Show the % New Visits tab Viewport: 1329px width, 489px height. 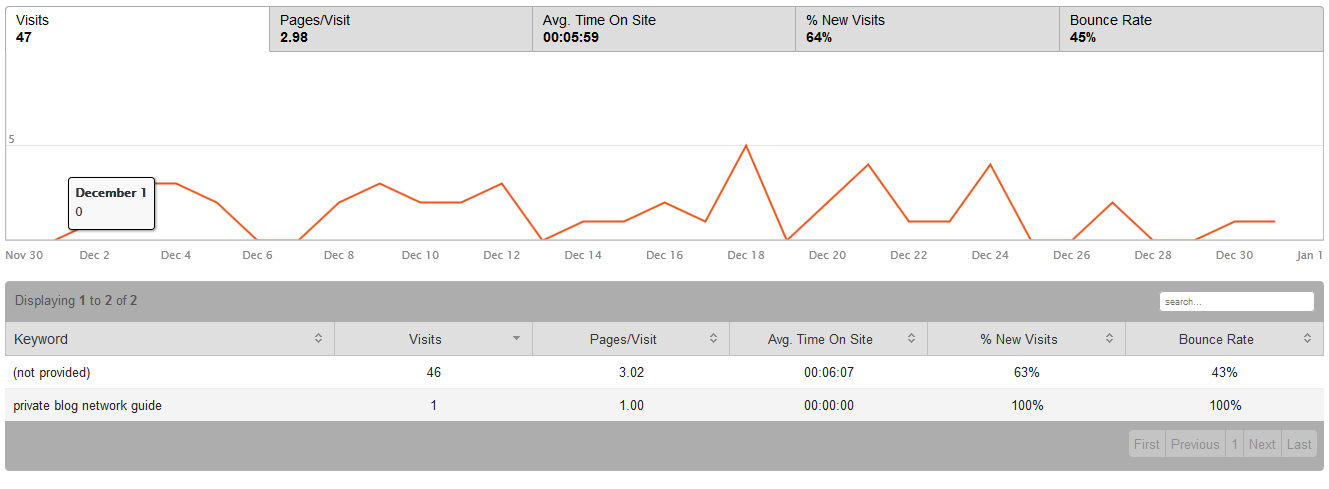click(926, 29)
